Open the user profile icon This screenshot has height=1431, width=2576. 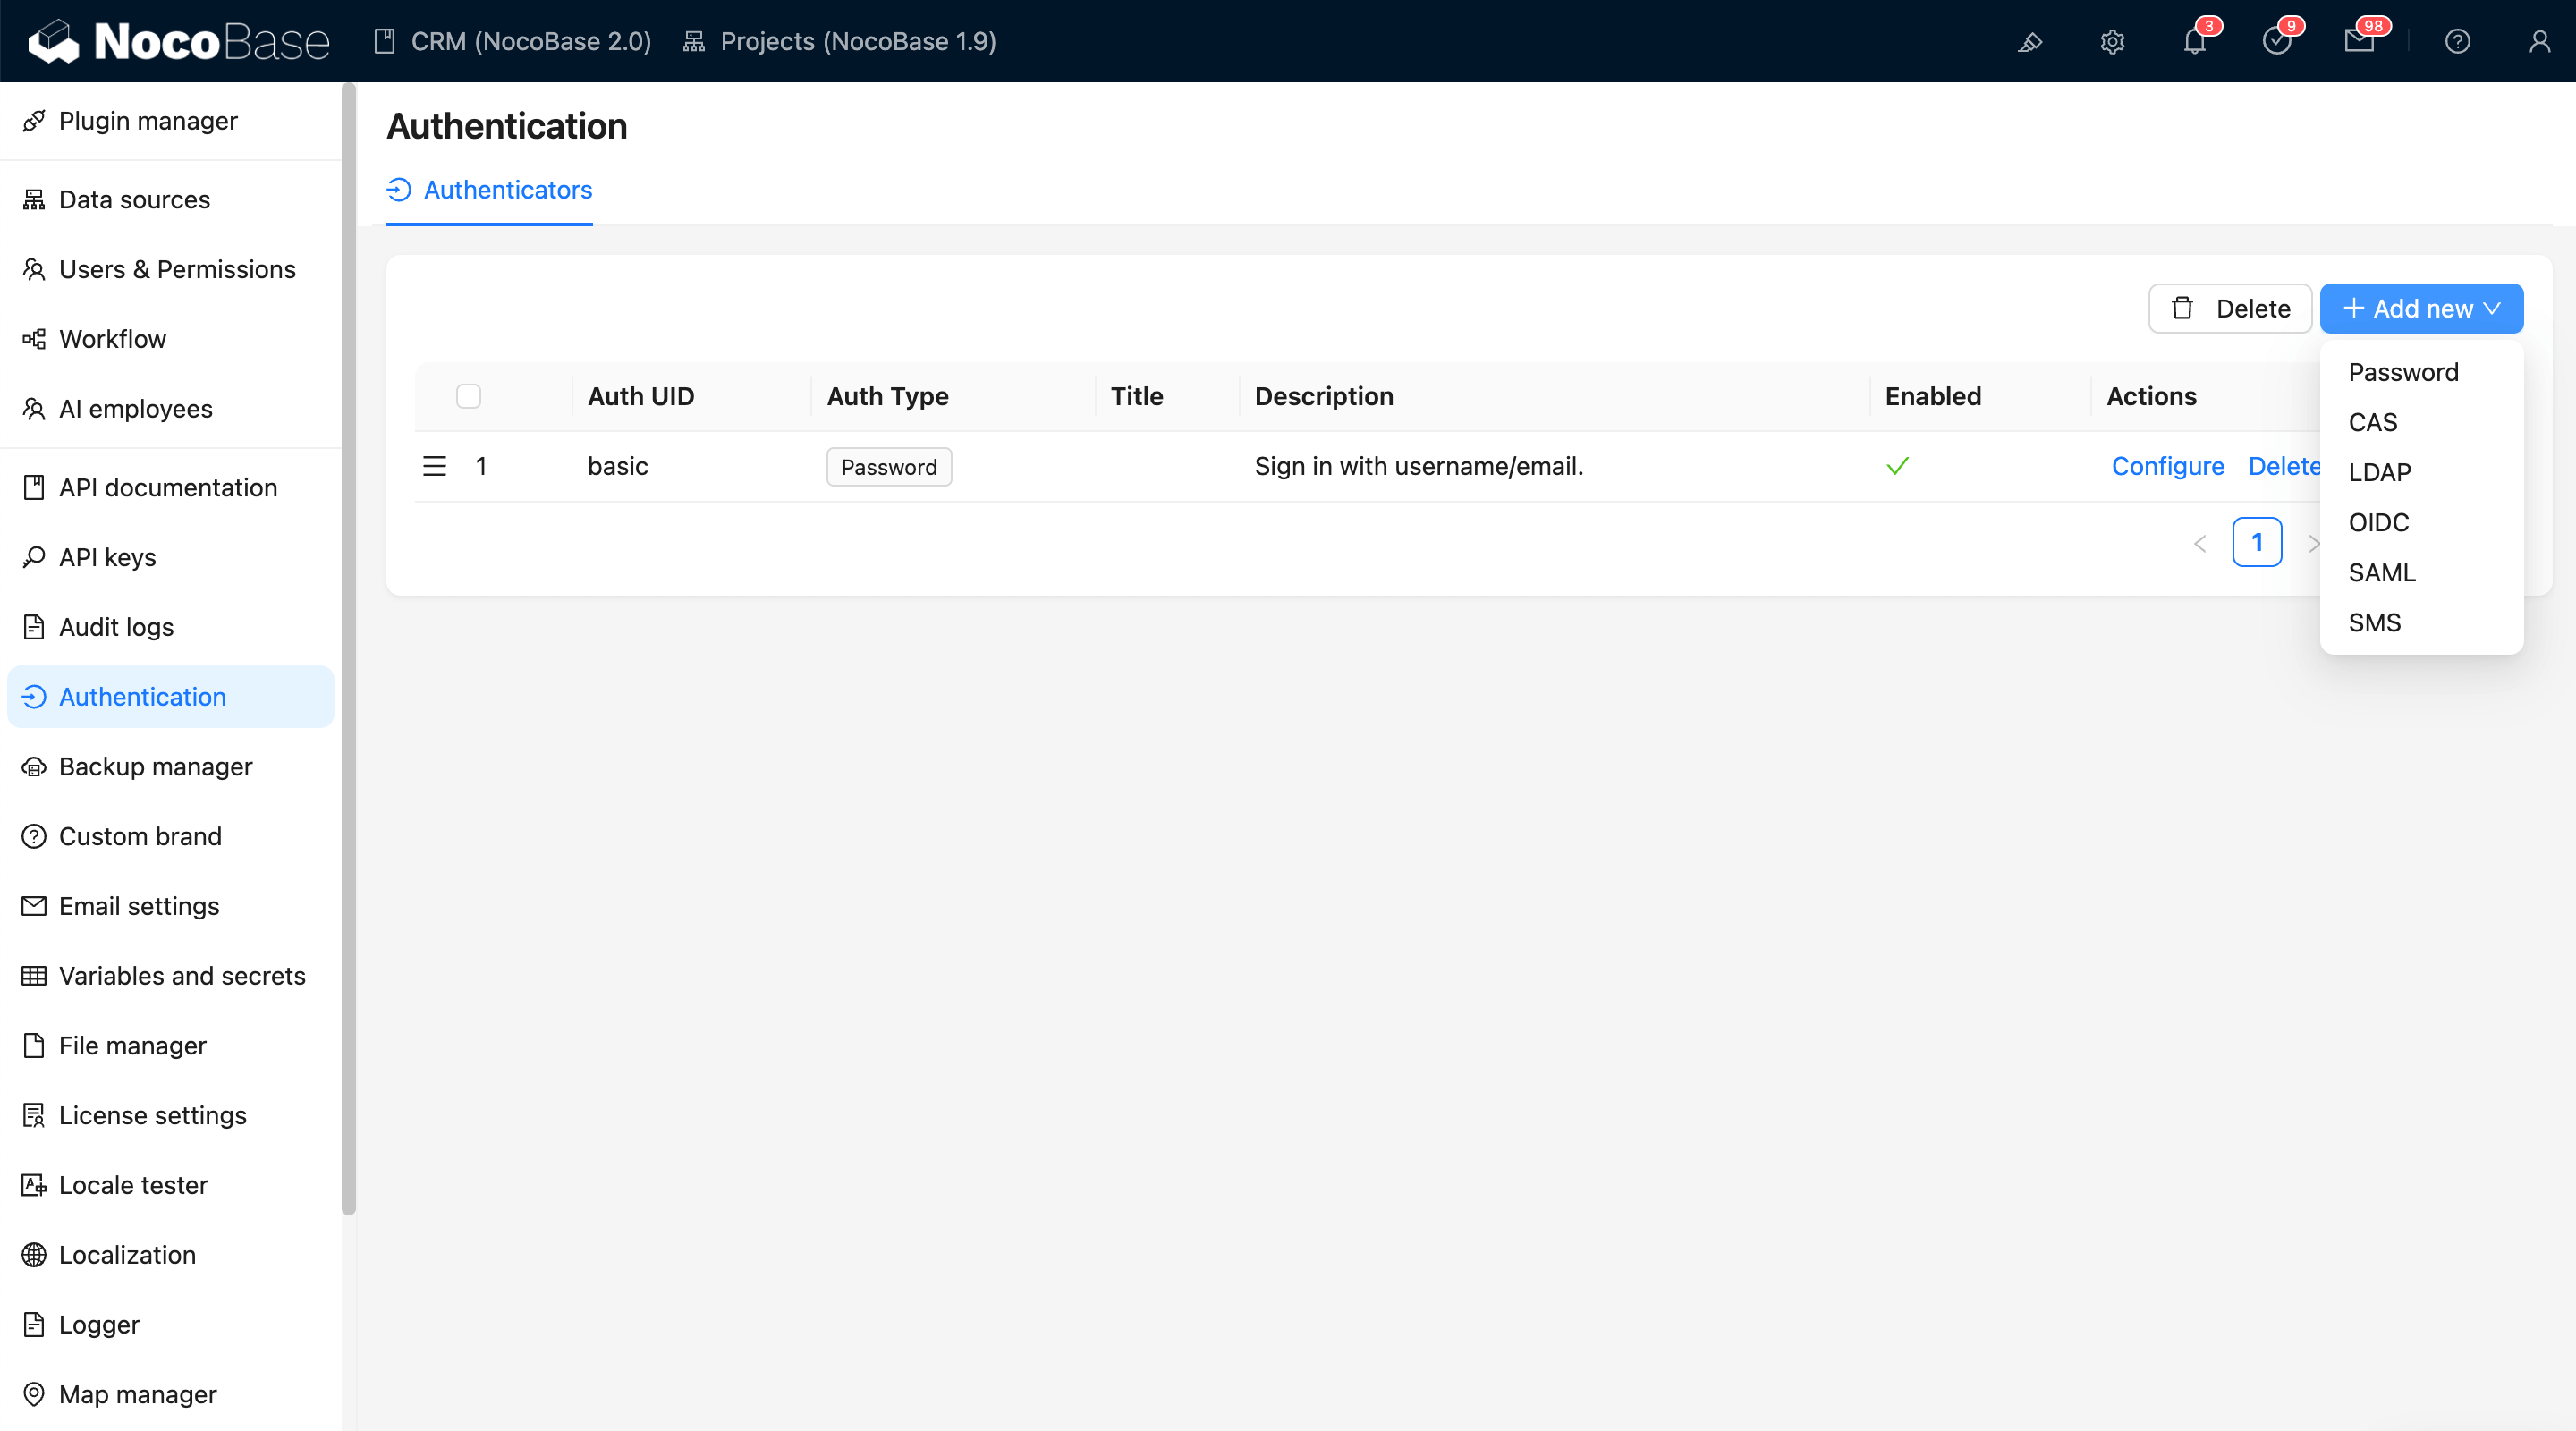coord(2539,42)
